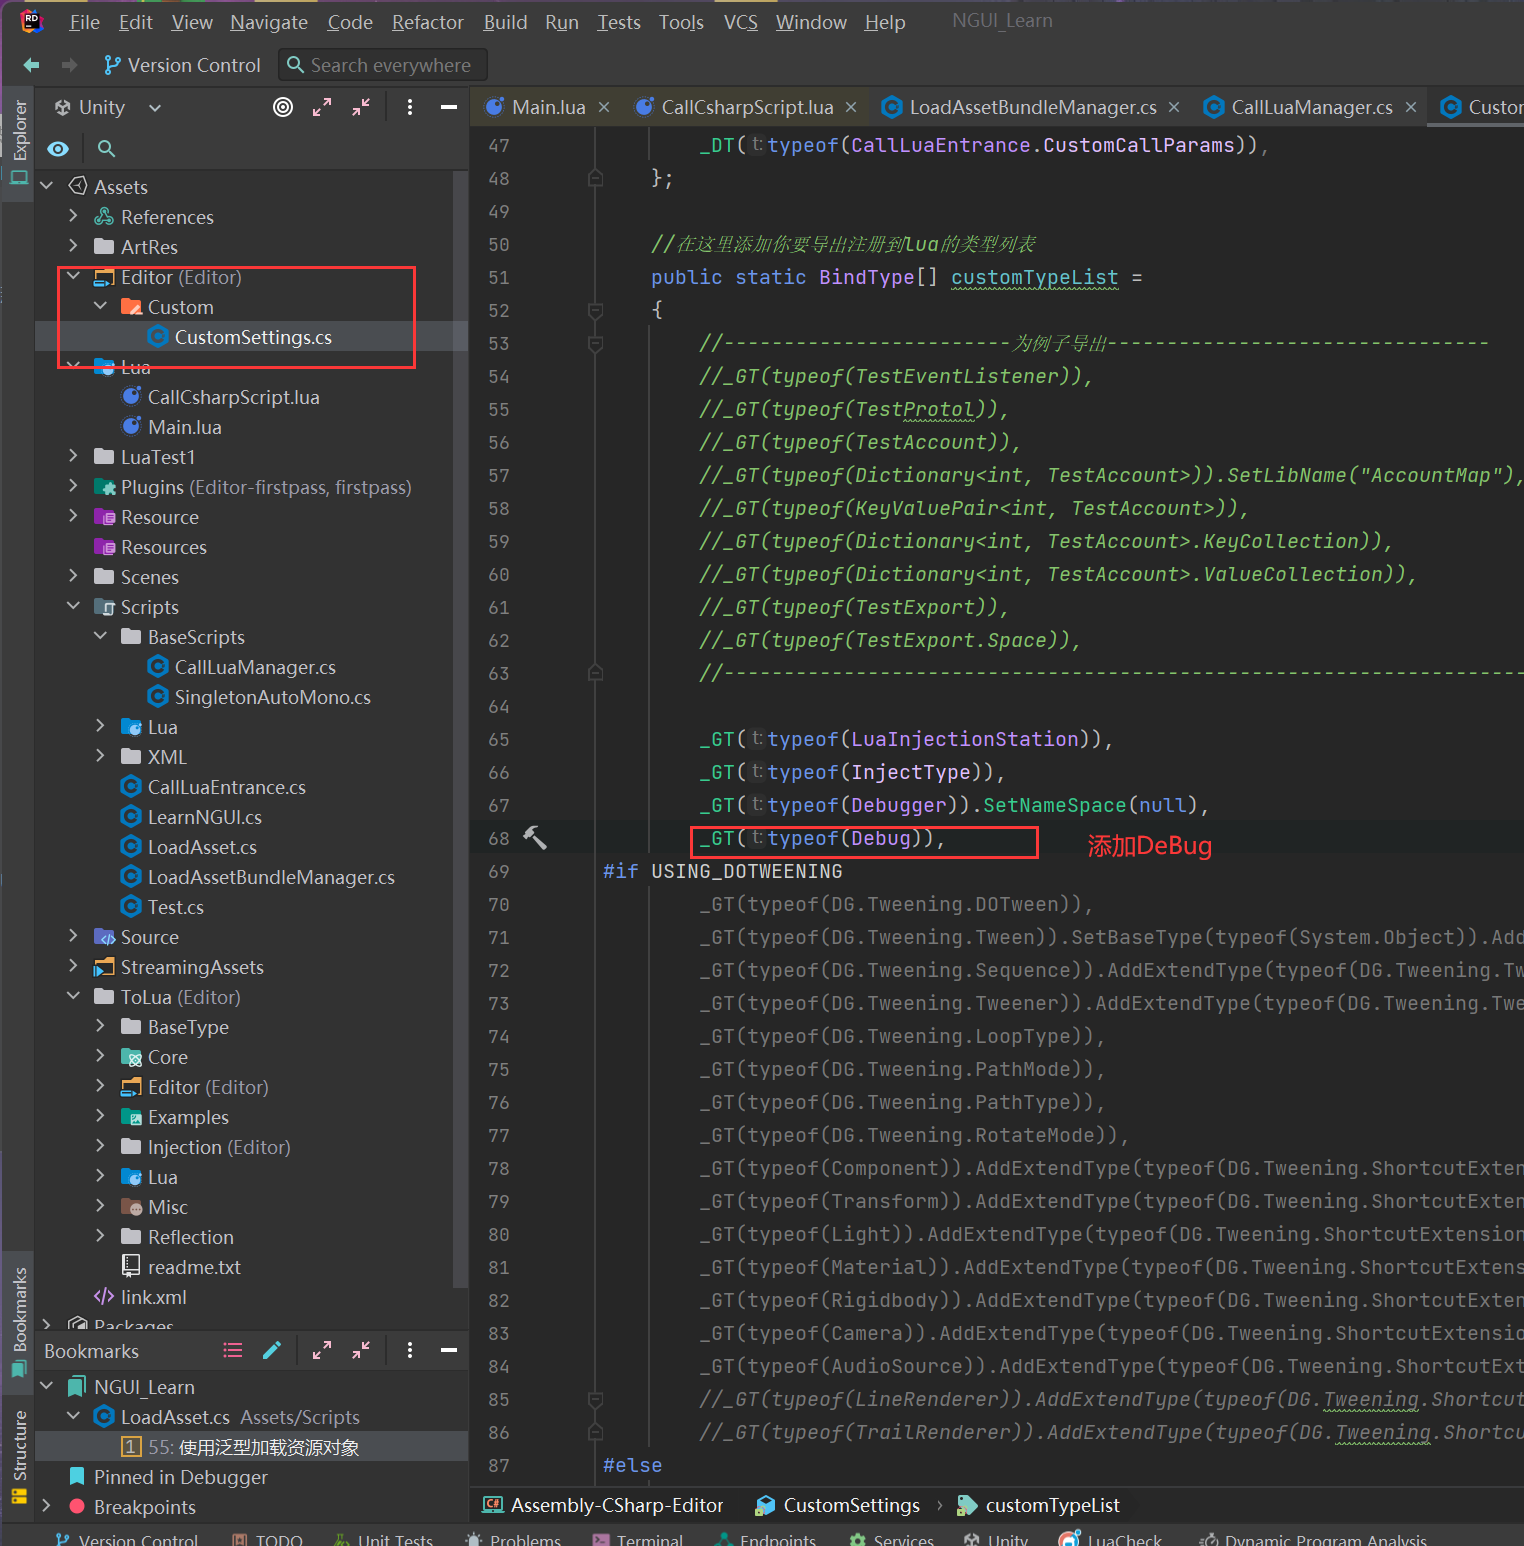Switch to the Main.lua editor tab
Viewport: 1524px width, 1546px height.
tap(548, 107)
